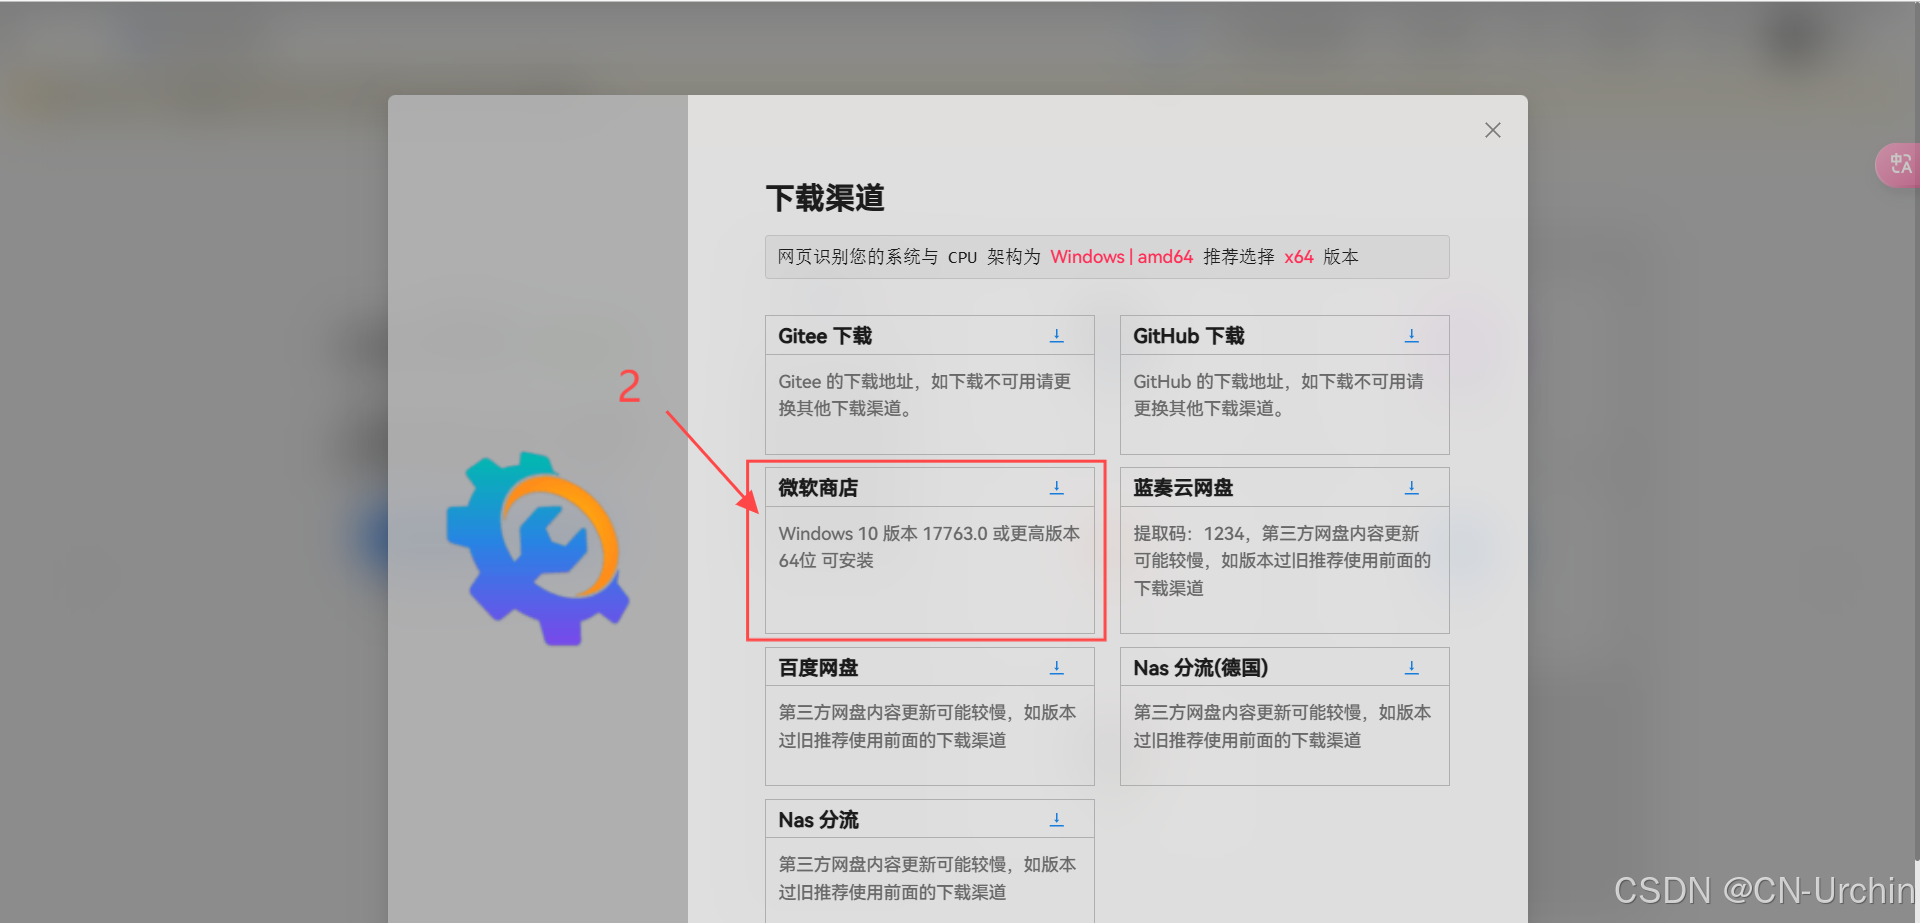Click the 下载渠道 heading
The height and width of the screenshot is (923, 1920).
825,198
